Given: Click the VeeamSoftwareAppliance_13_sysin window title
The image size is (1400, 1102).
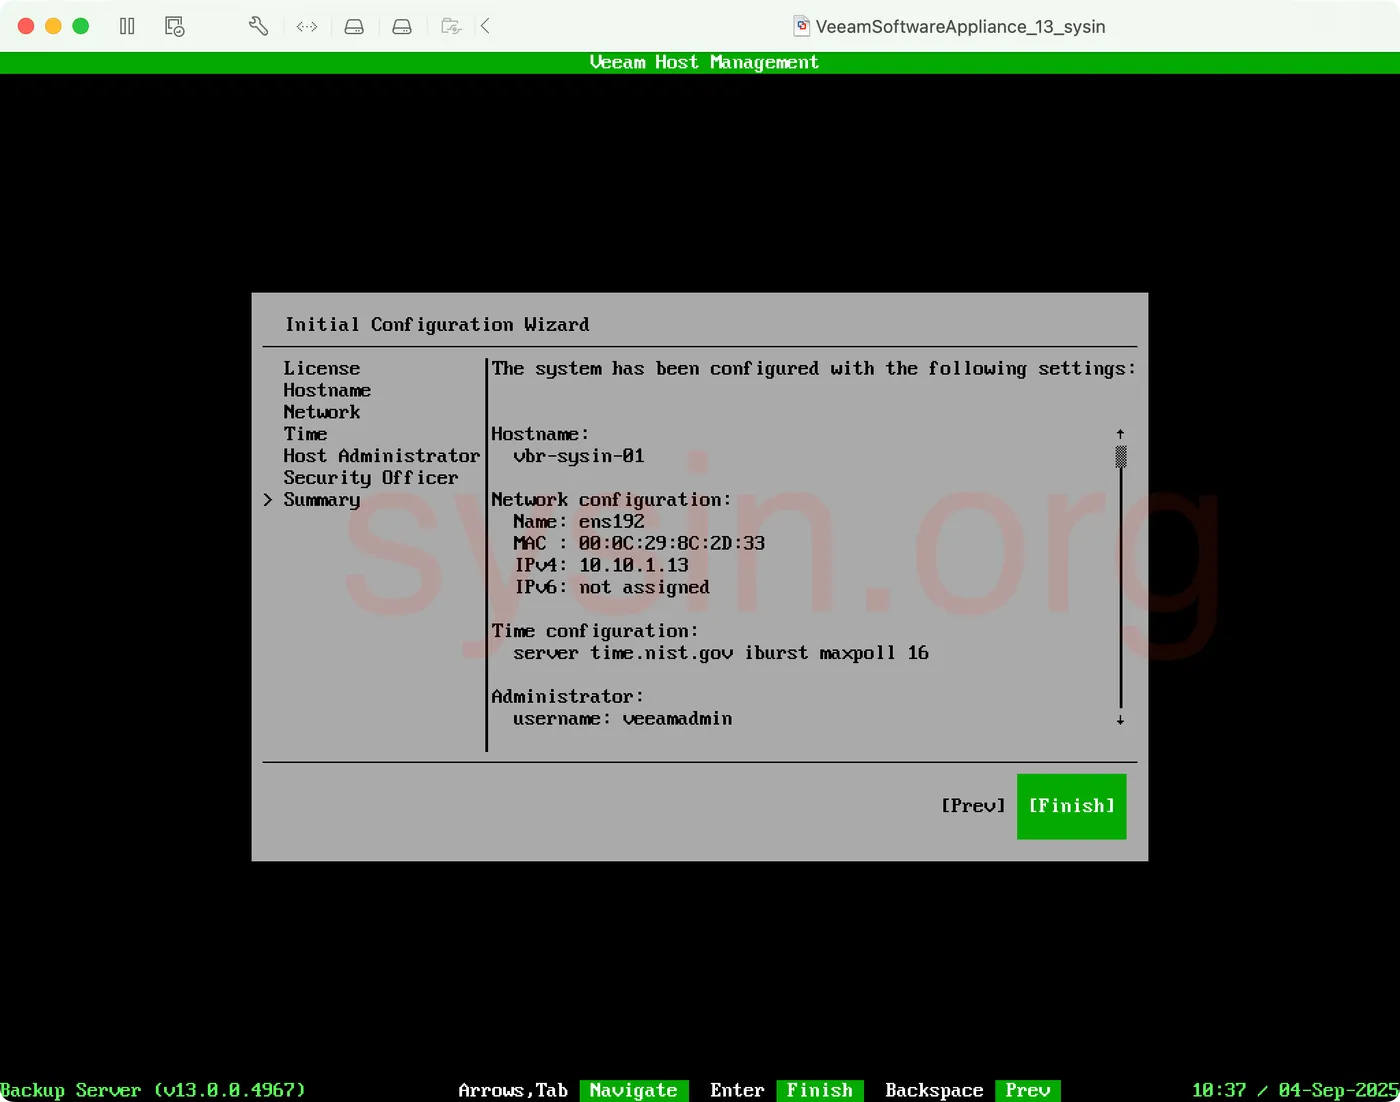Looking at the screenshot, I should (x=960, y=27).
